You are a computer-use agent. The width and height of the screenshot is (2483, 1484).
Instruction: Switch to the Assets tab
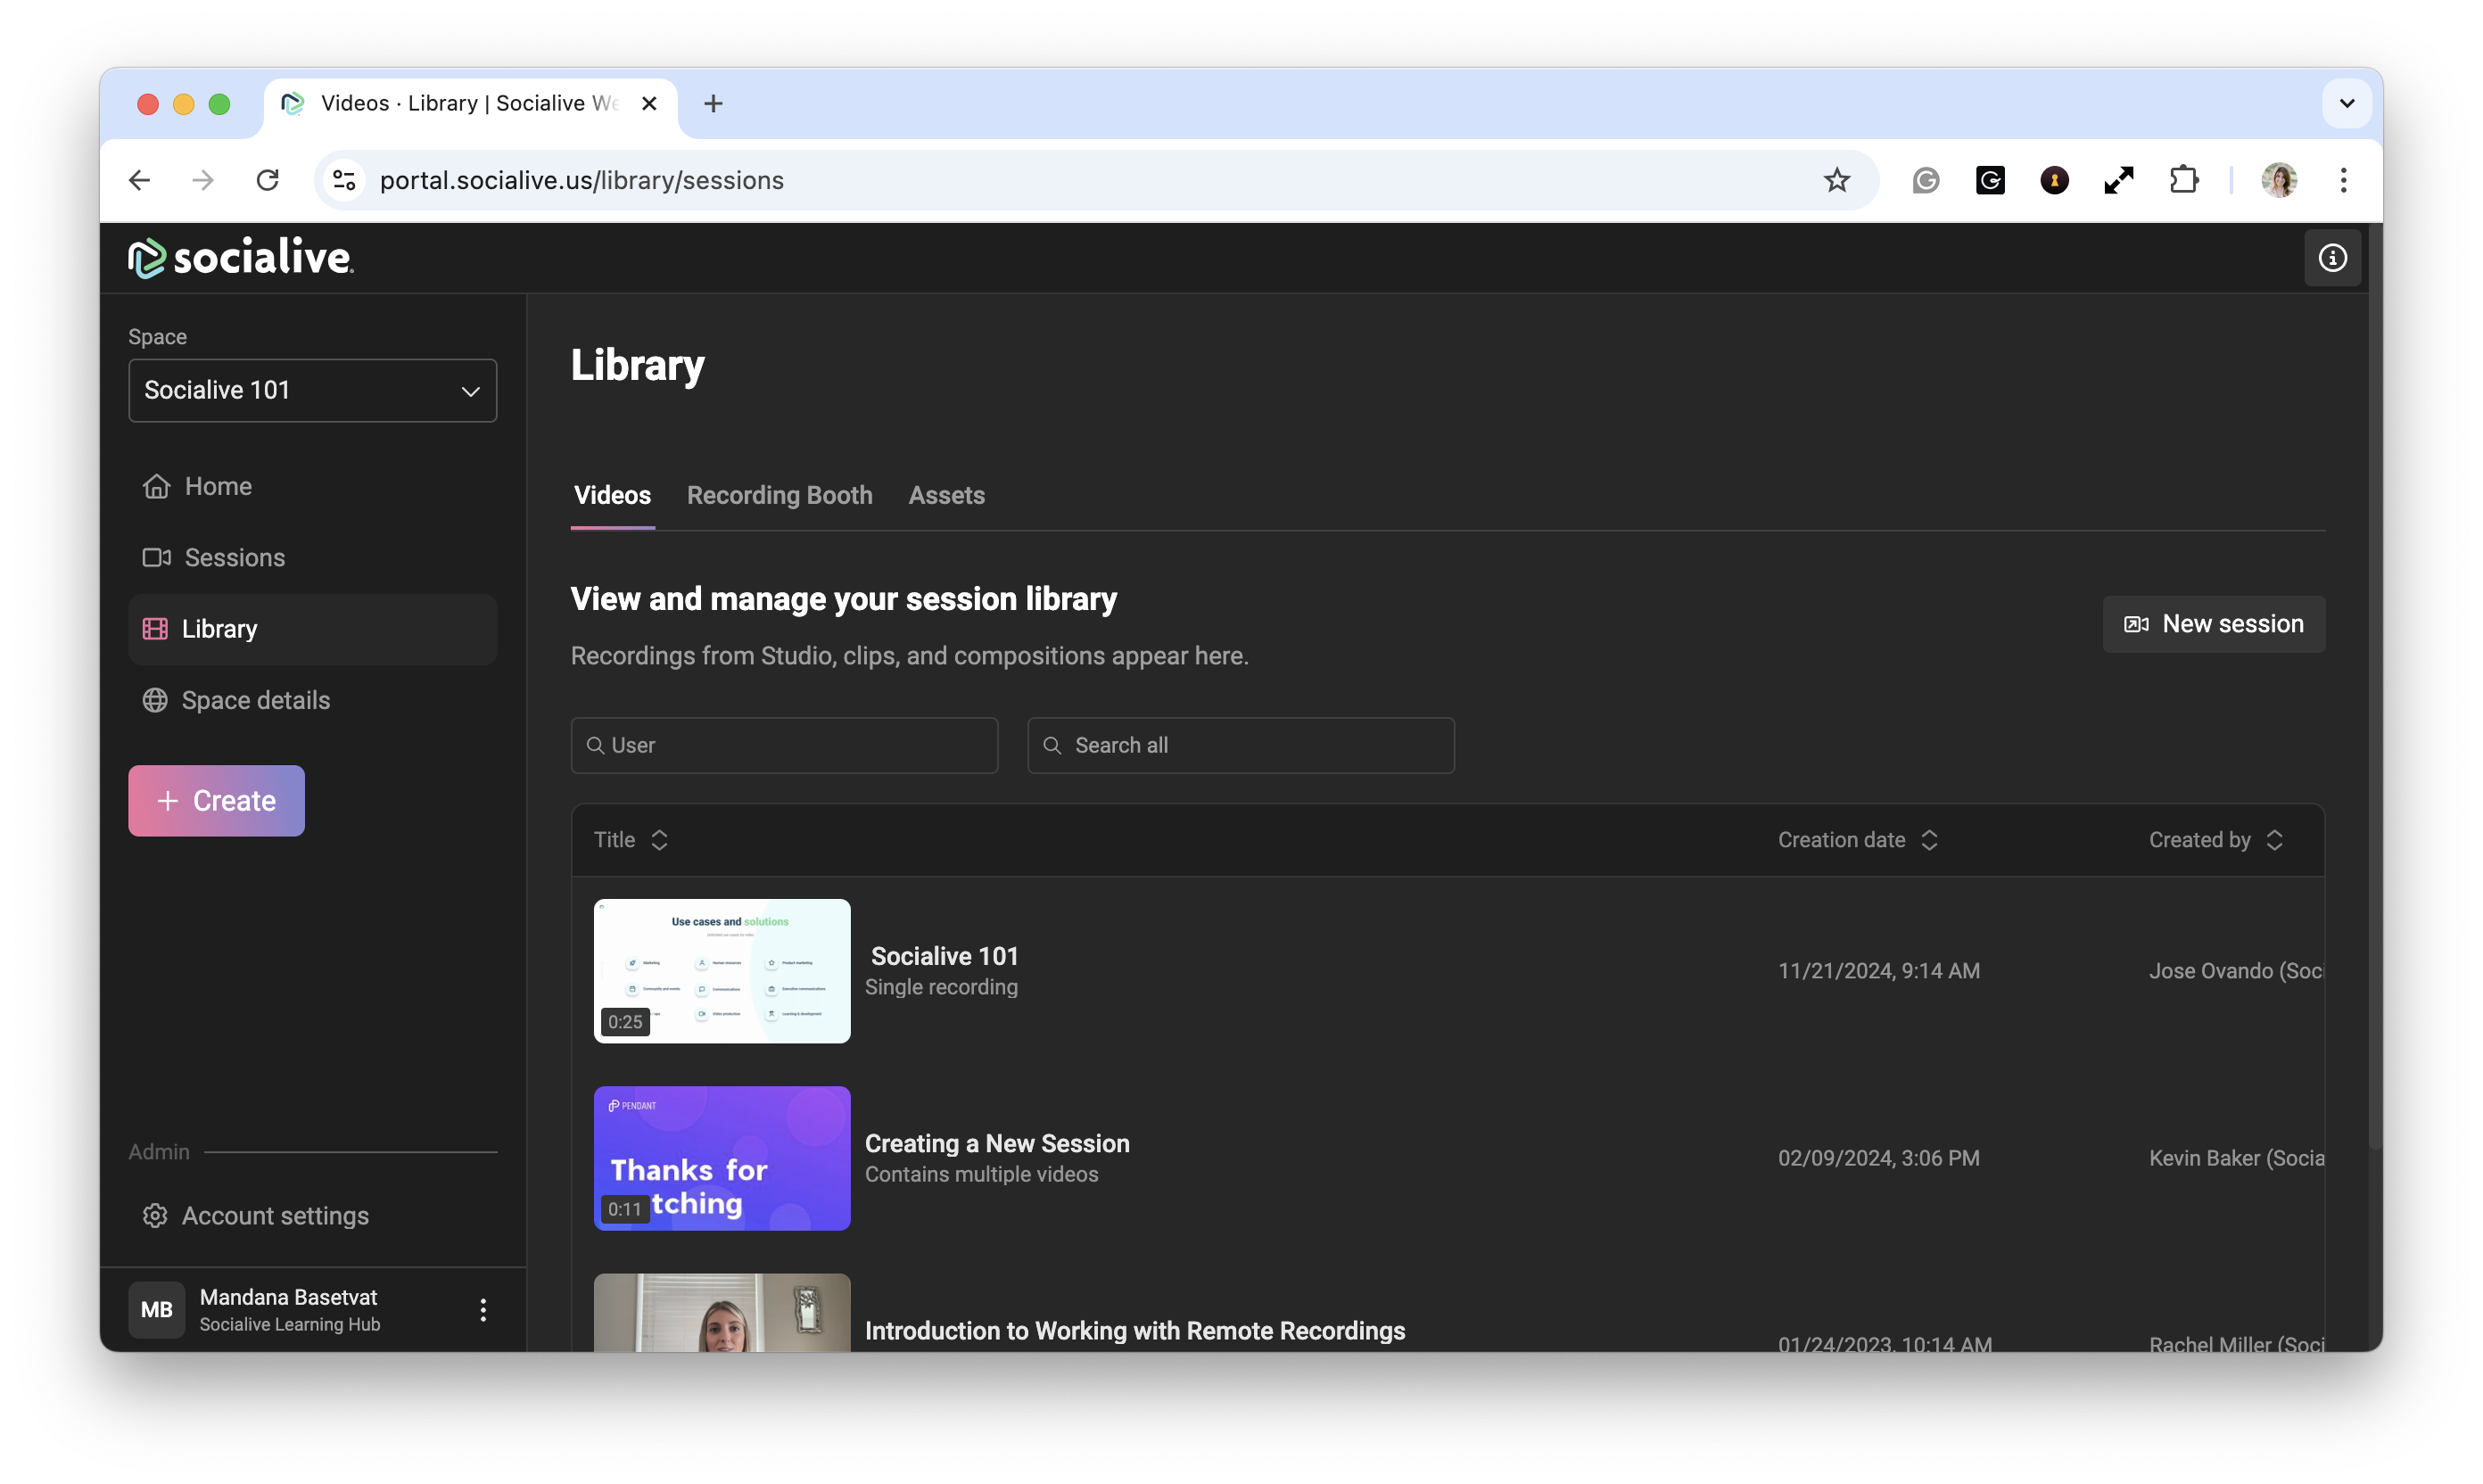coord(946,495)
